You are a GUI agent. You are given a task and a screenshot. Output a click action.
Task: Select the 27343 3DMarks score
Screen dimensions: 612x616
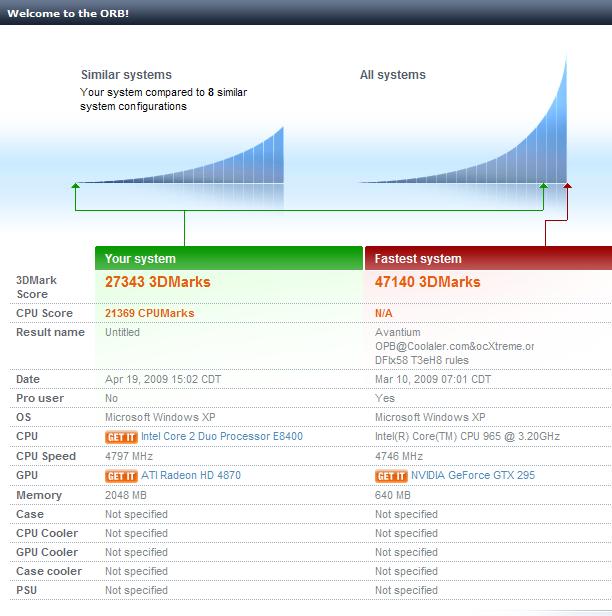point(158,282)
